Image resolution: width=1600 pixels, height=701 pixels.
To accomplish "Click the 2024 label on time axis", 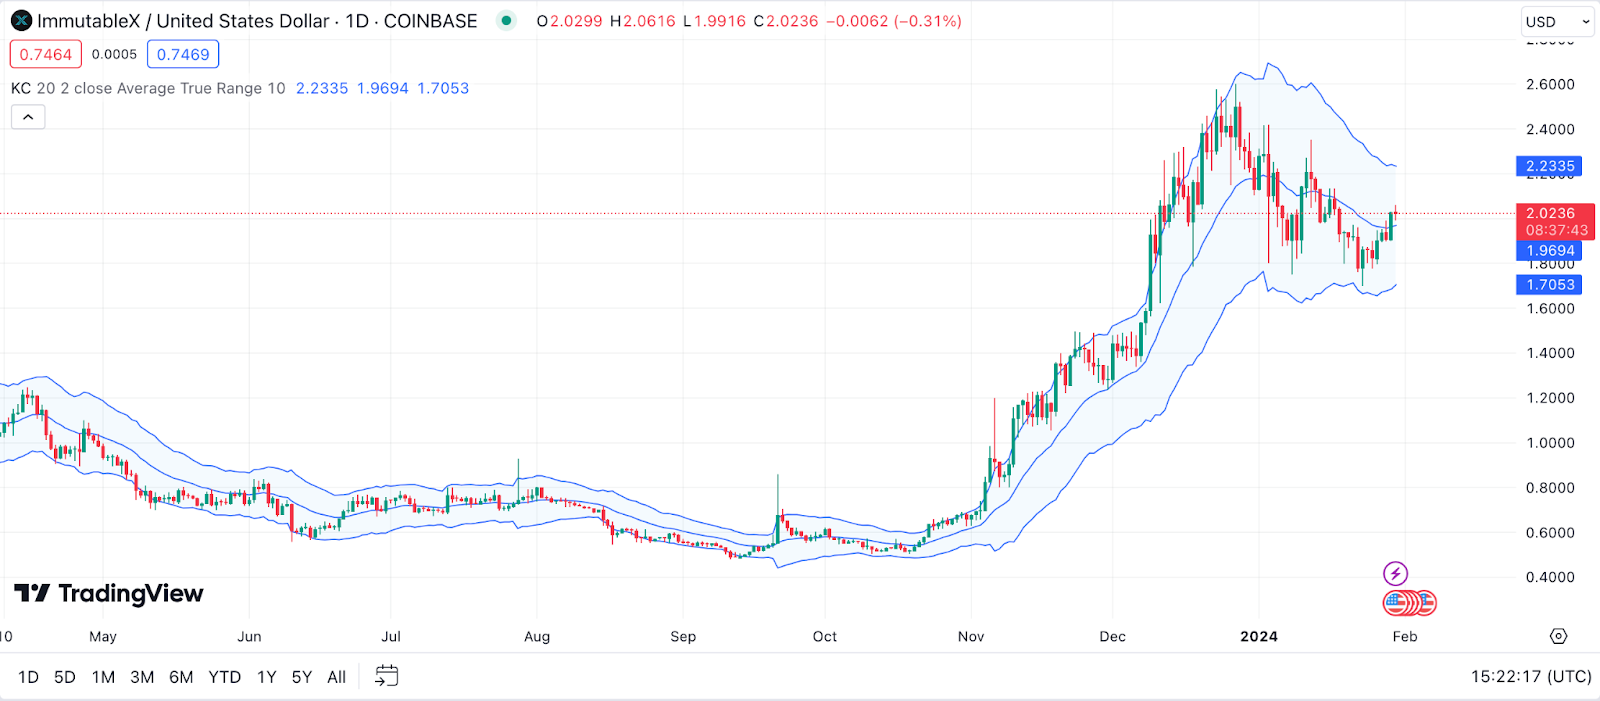I will click(1259, 636).
